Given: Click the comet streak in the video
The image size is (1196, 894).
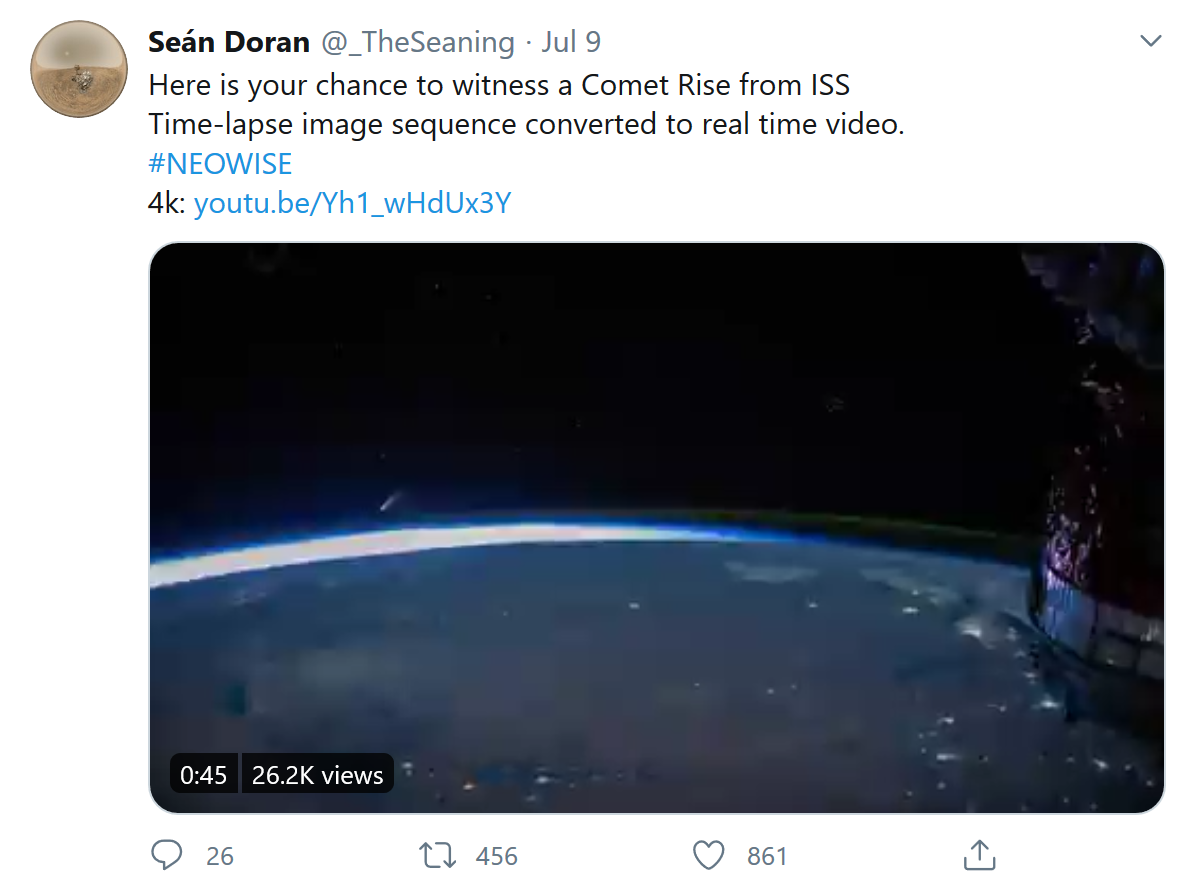Looking at the screenshot, I should (x=390, y=501).
